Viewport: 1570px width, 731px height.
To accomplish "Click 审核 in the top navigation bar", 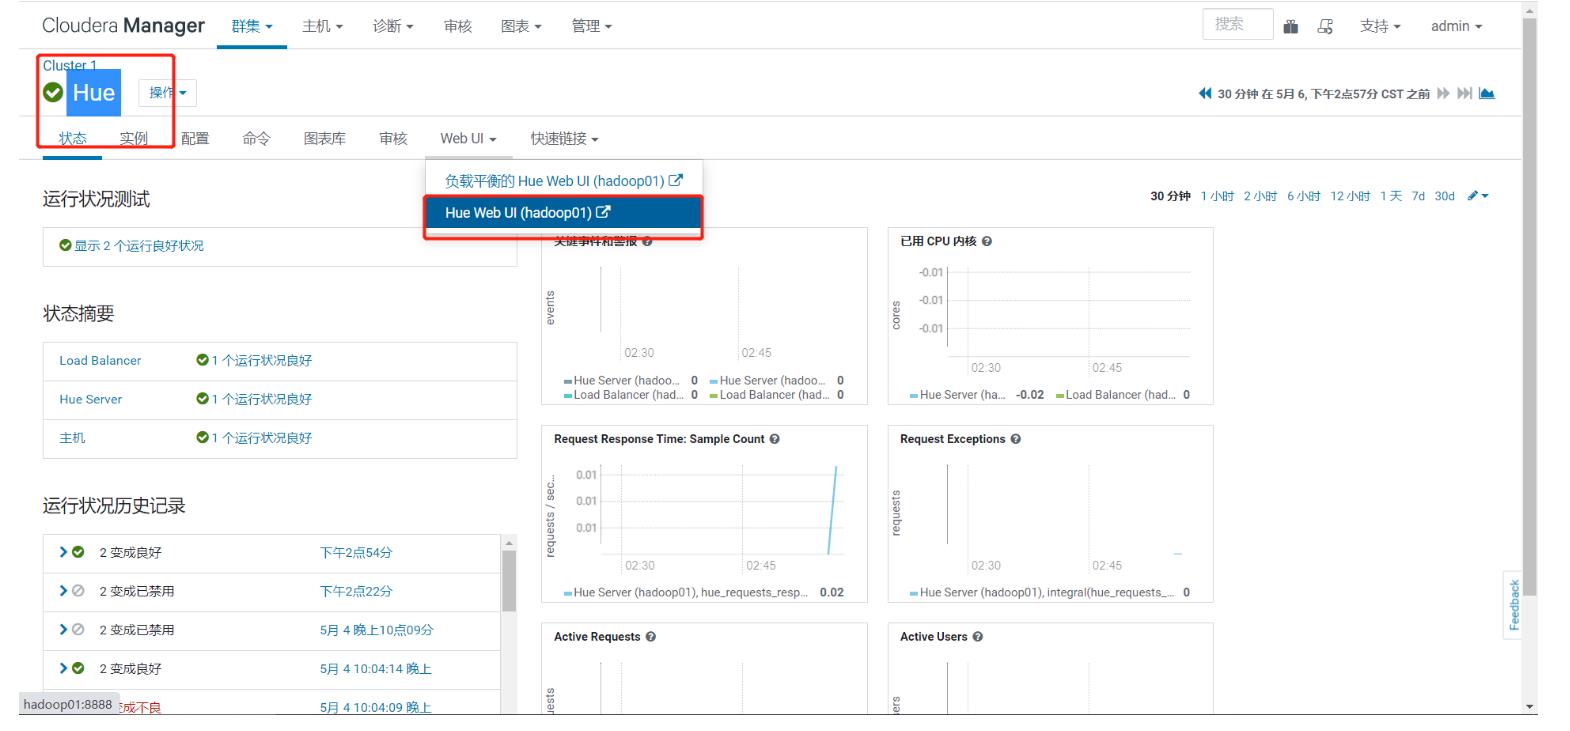I will coord(457,27).
